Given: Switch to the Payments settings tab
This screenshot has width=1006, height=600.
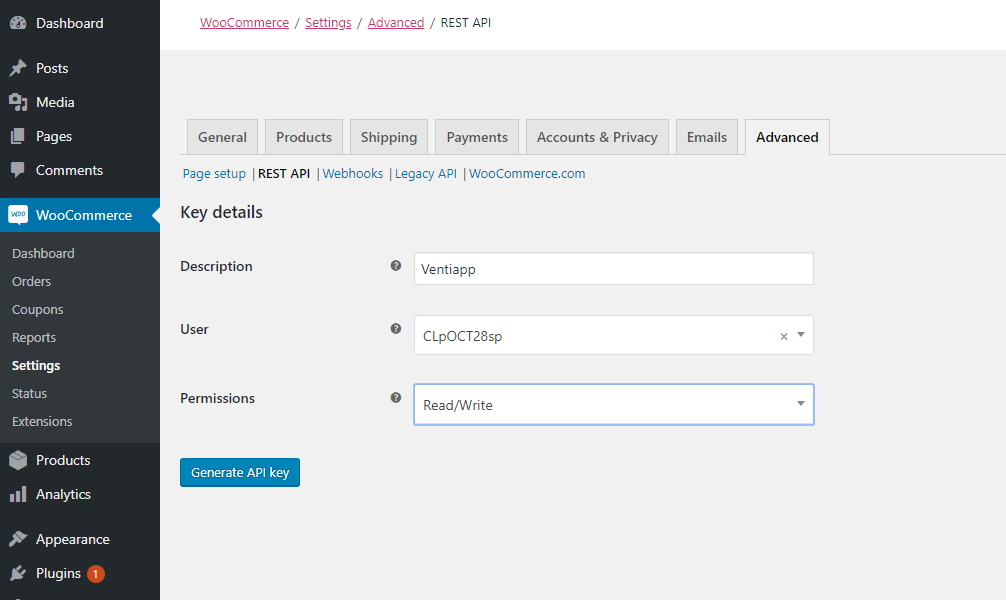Looking at the screenshot, I should [x=477, y=137].
